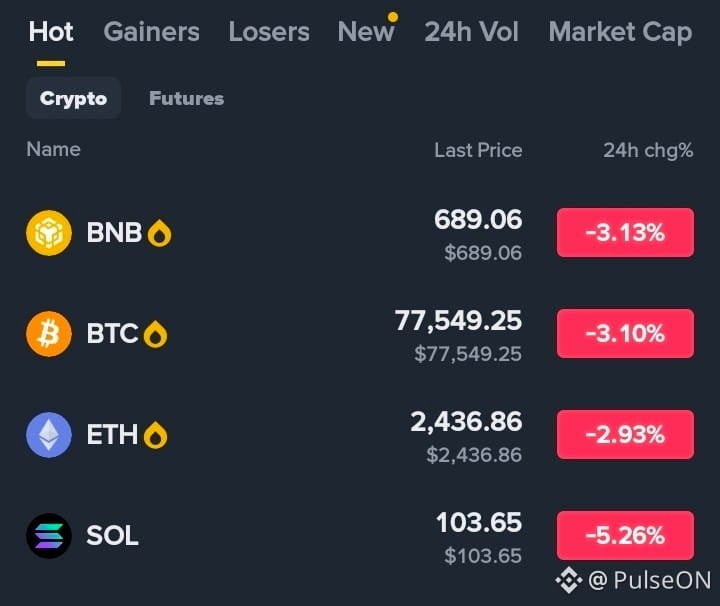Screen dimensions: 720x606
Task: Sort by the Last Price column header
Action: point(478,150)
